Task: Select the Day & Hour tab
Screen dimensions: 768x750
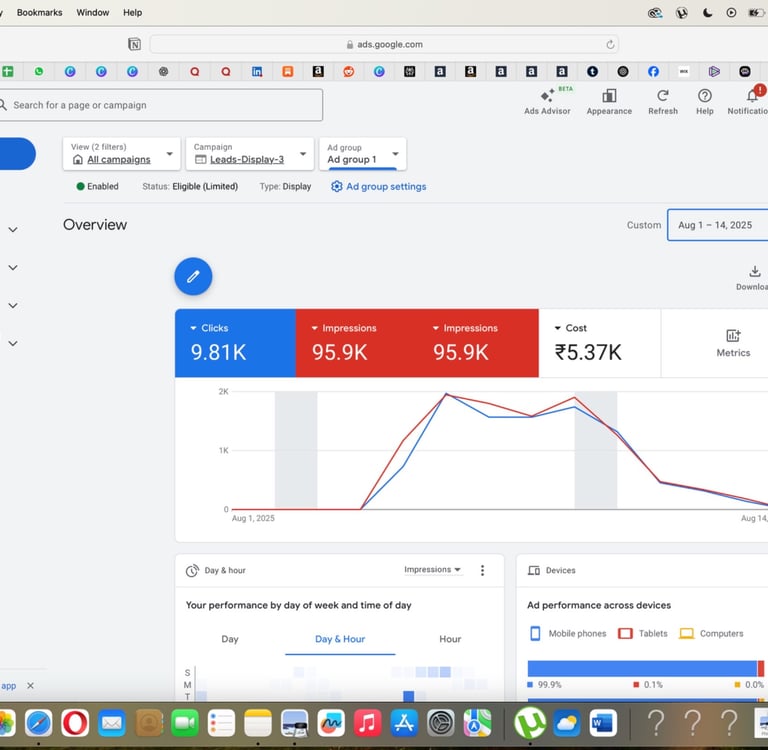Action: point(340,639)
